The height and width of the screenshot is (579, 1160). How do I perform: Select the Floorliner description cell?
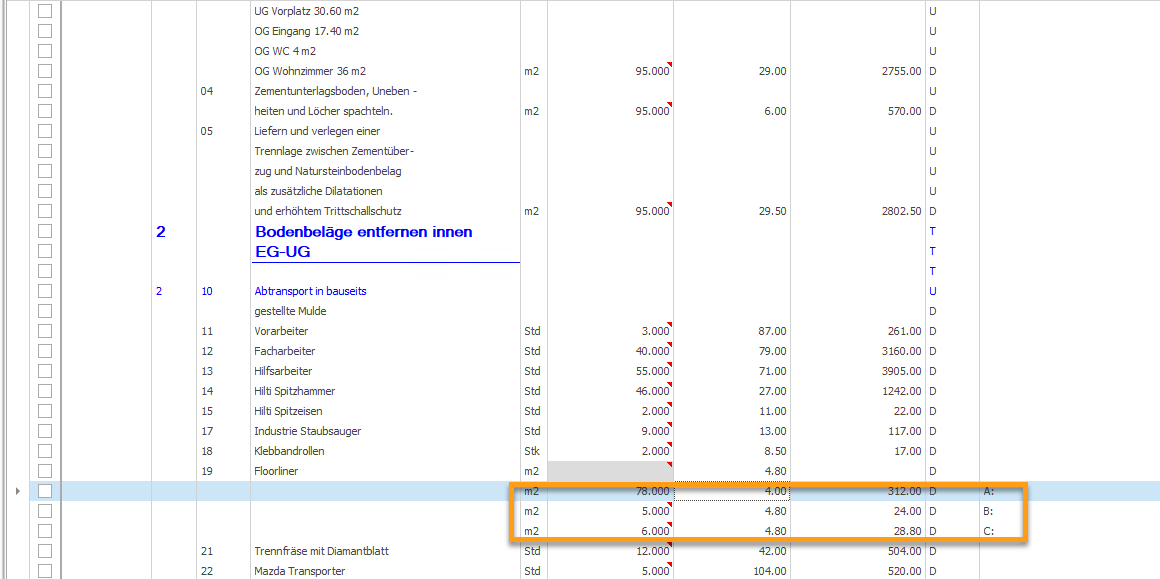[x=385, y=471]
